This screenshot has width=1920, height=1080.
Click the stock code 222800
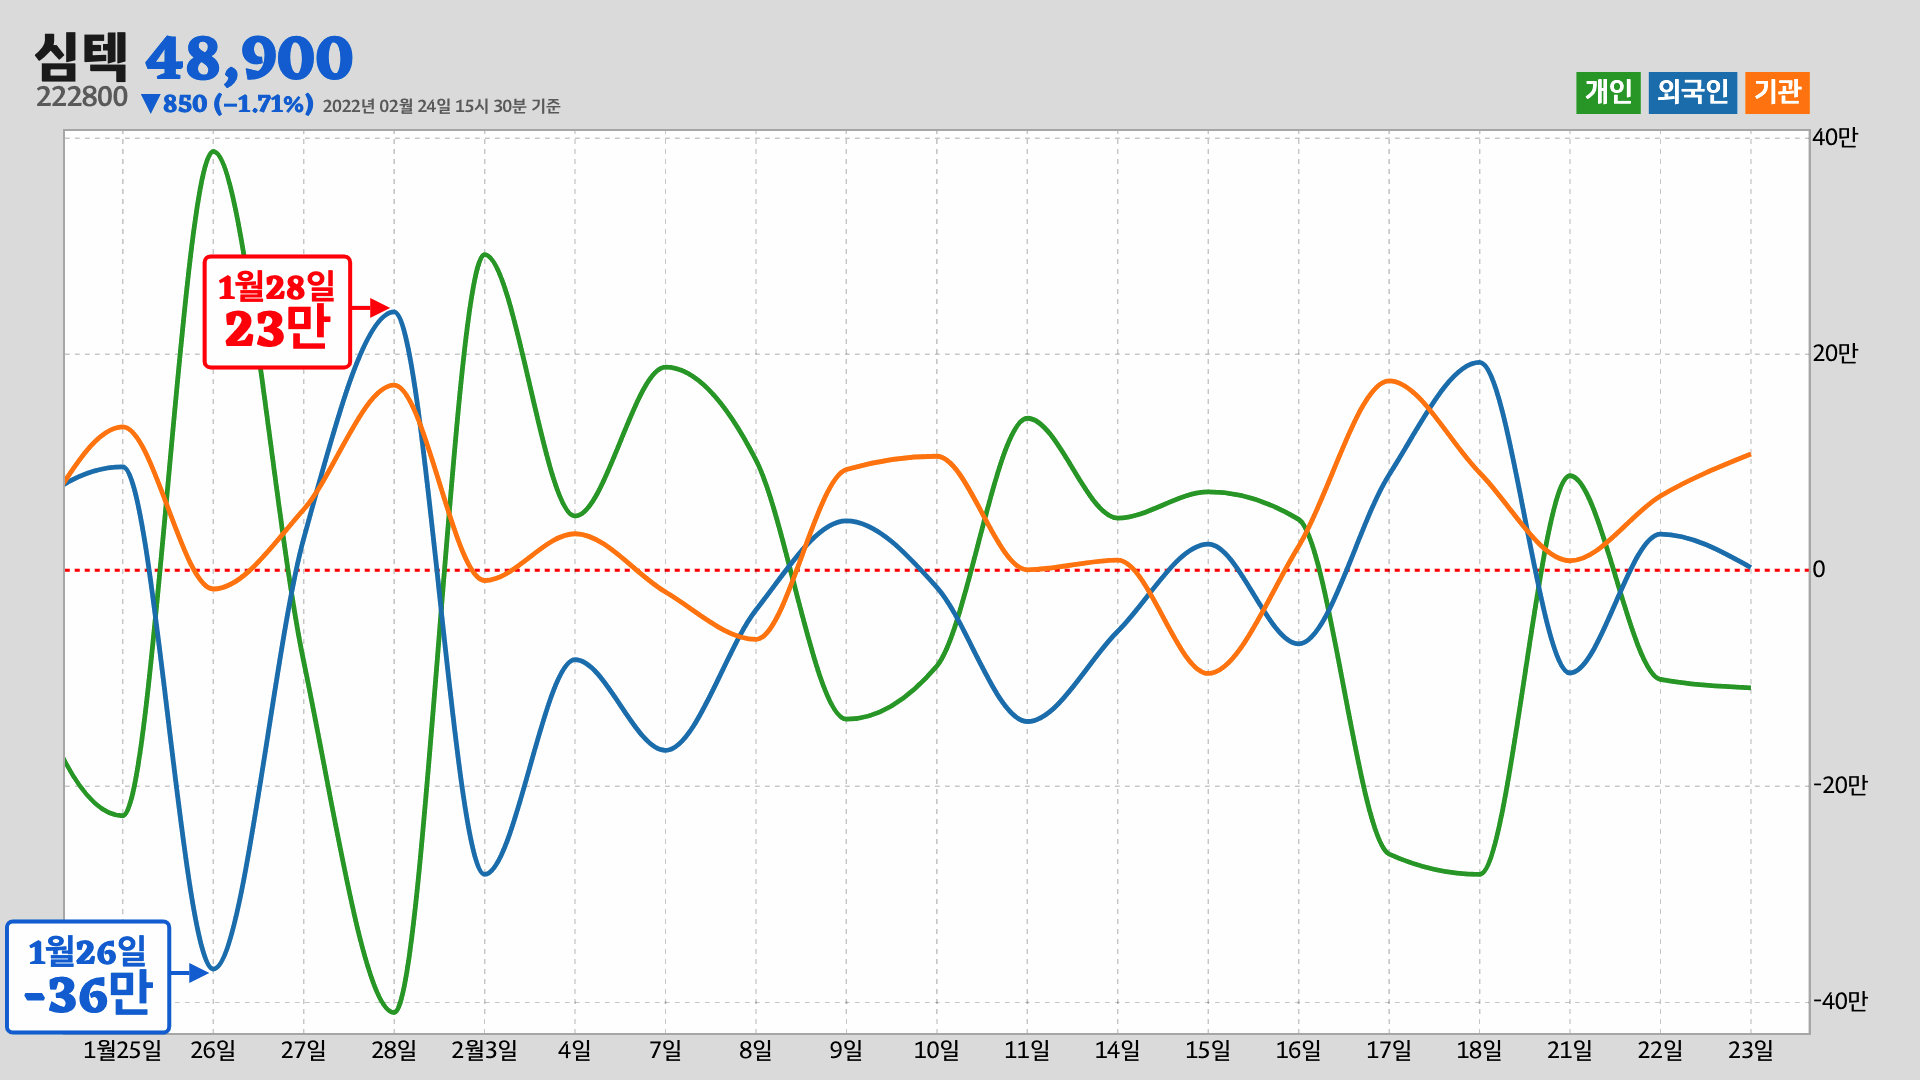pyautogui.click(x=82, y=97)
